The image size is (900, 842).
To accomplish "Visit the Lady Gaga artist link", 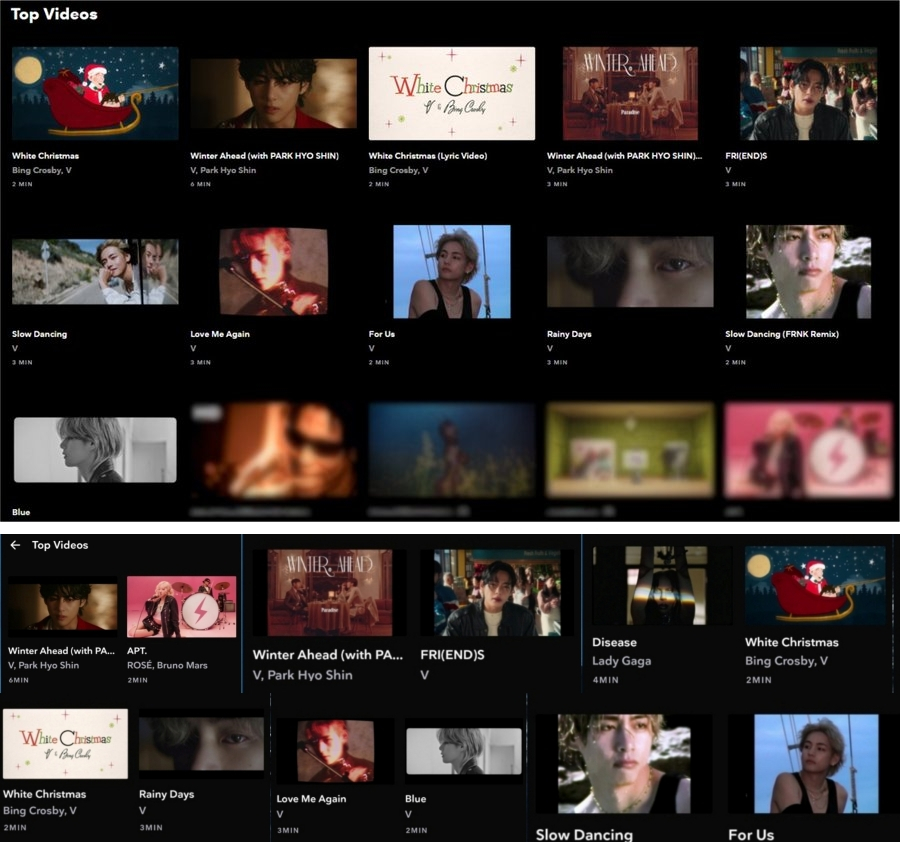I will 621,661.
